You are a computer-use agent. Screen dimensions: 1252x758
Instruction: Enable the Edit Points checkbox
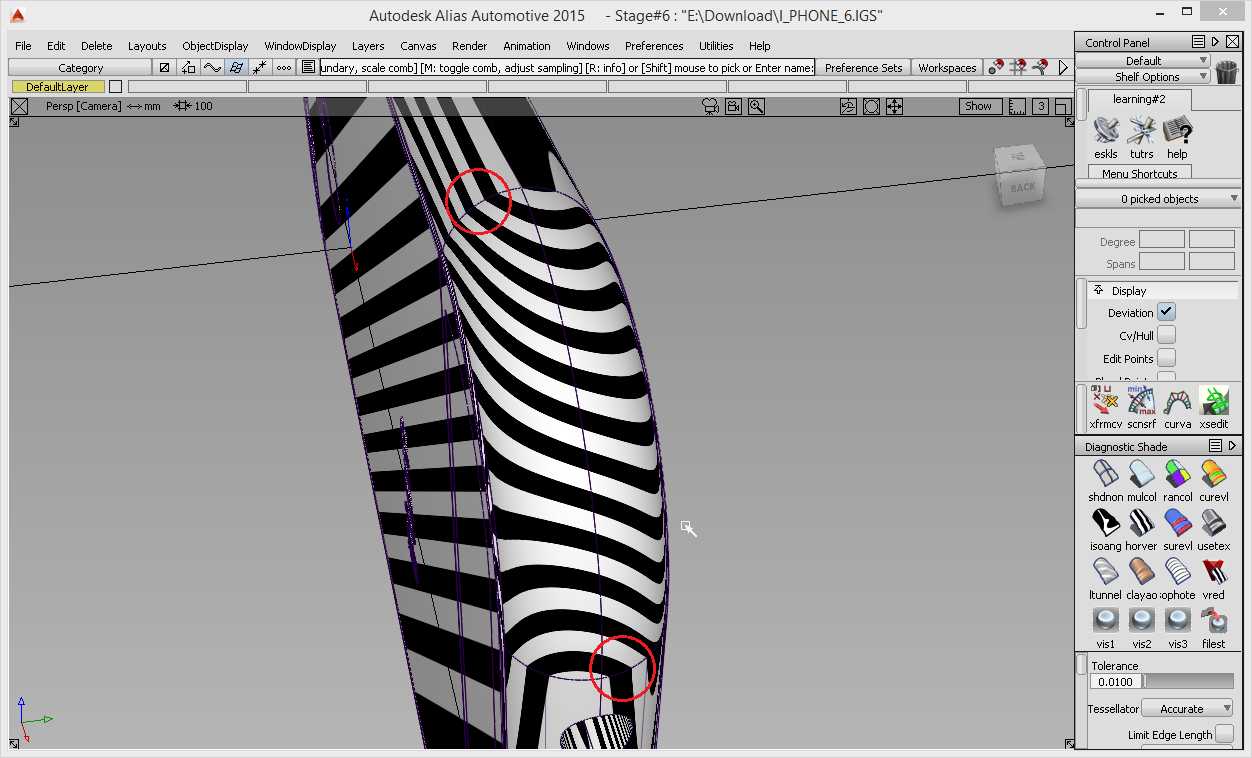[1167, 359]
